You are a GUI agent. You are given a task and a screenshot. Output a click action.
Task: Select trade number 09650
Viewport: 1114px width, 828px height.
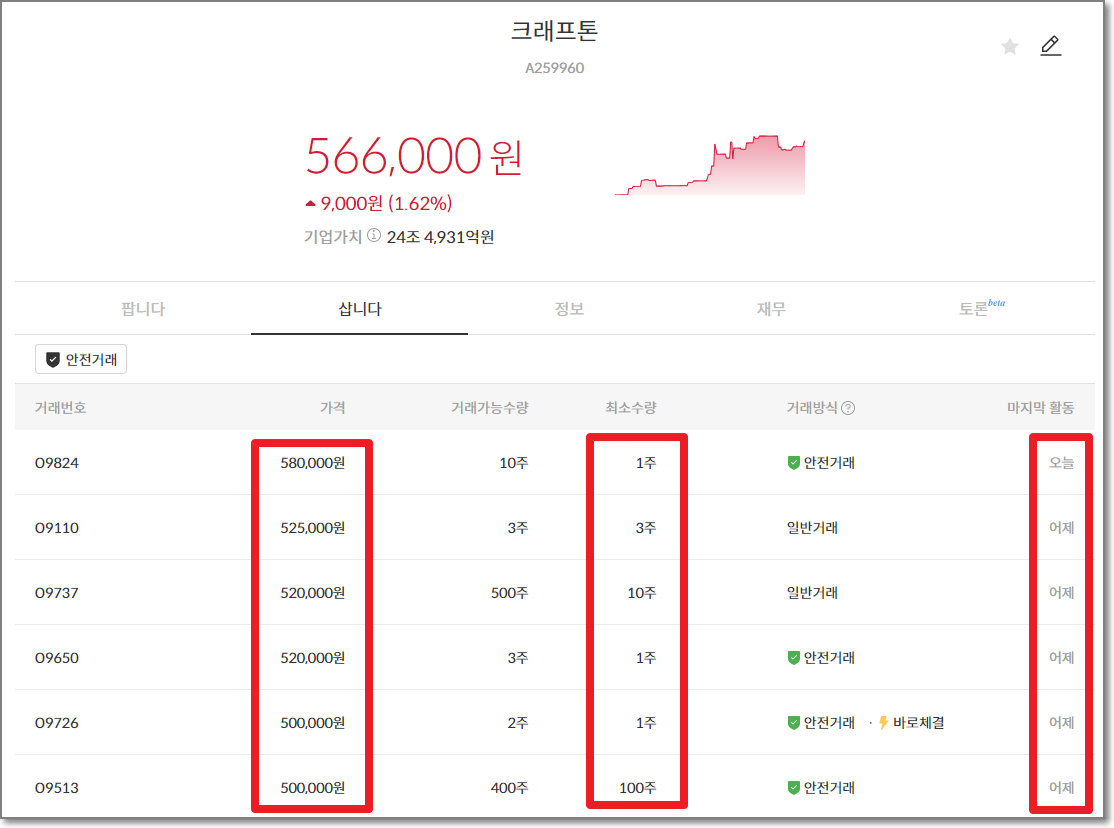point(57,657)
